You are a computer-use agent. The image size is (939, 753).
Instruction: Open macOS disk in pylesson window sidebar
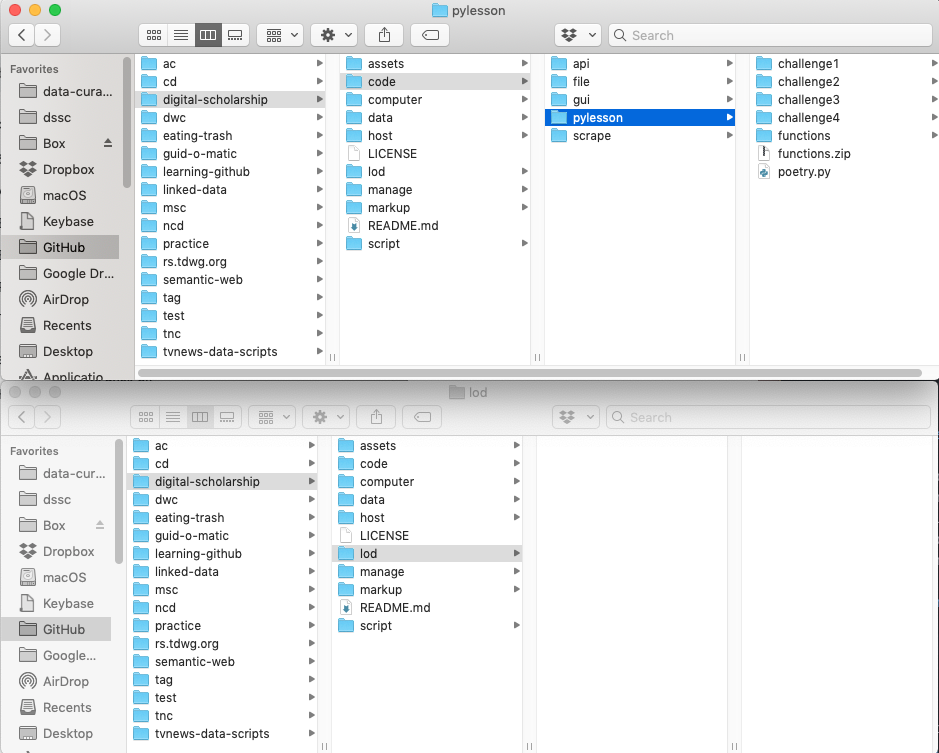[60, 195]
